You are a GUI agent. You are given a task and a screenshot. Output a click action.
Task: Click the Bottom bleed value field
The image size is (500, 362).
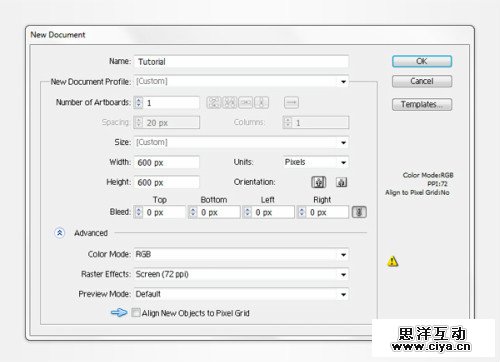pos(219,212)
